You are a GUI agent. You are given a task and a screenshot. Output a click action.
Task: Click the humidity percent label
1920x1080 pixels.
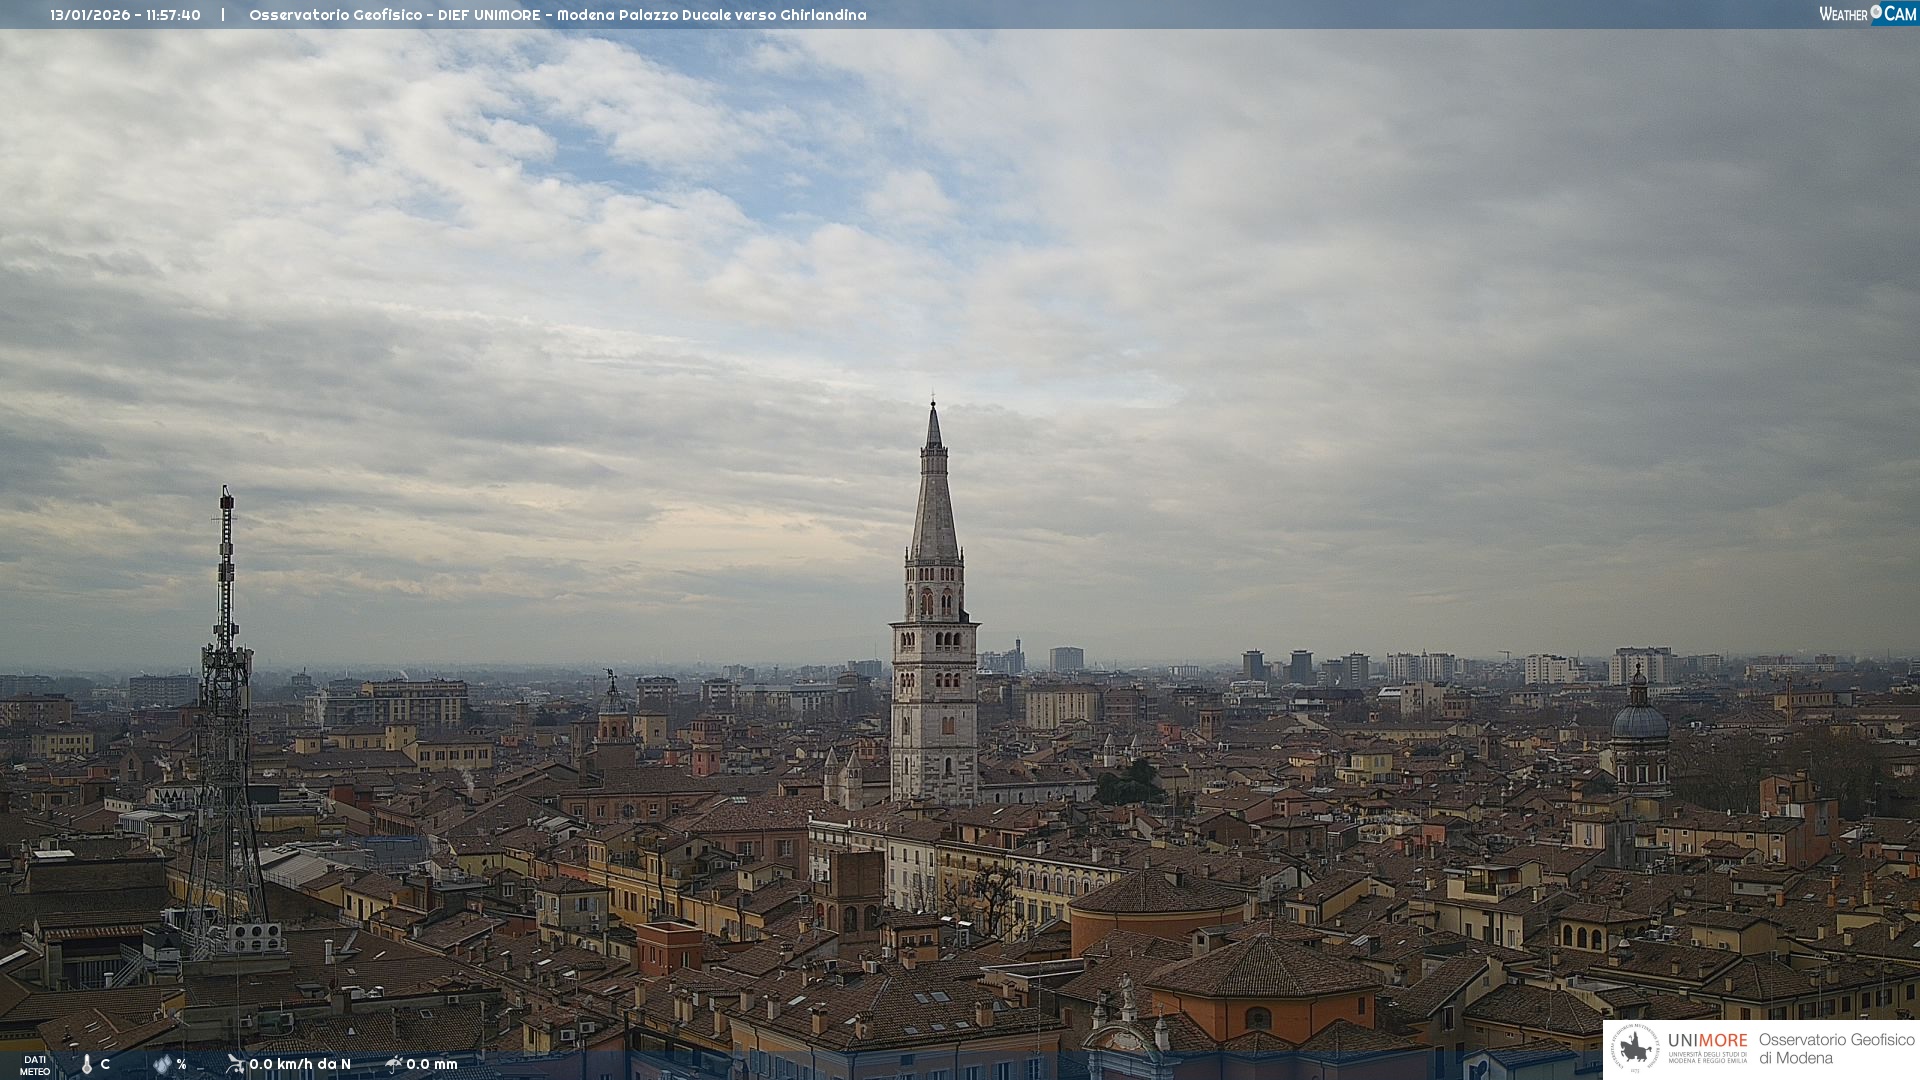click(x=181, y=1064)
